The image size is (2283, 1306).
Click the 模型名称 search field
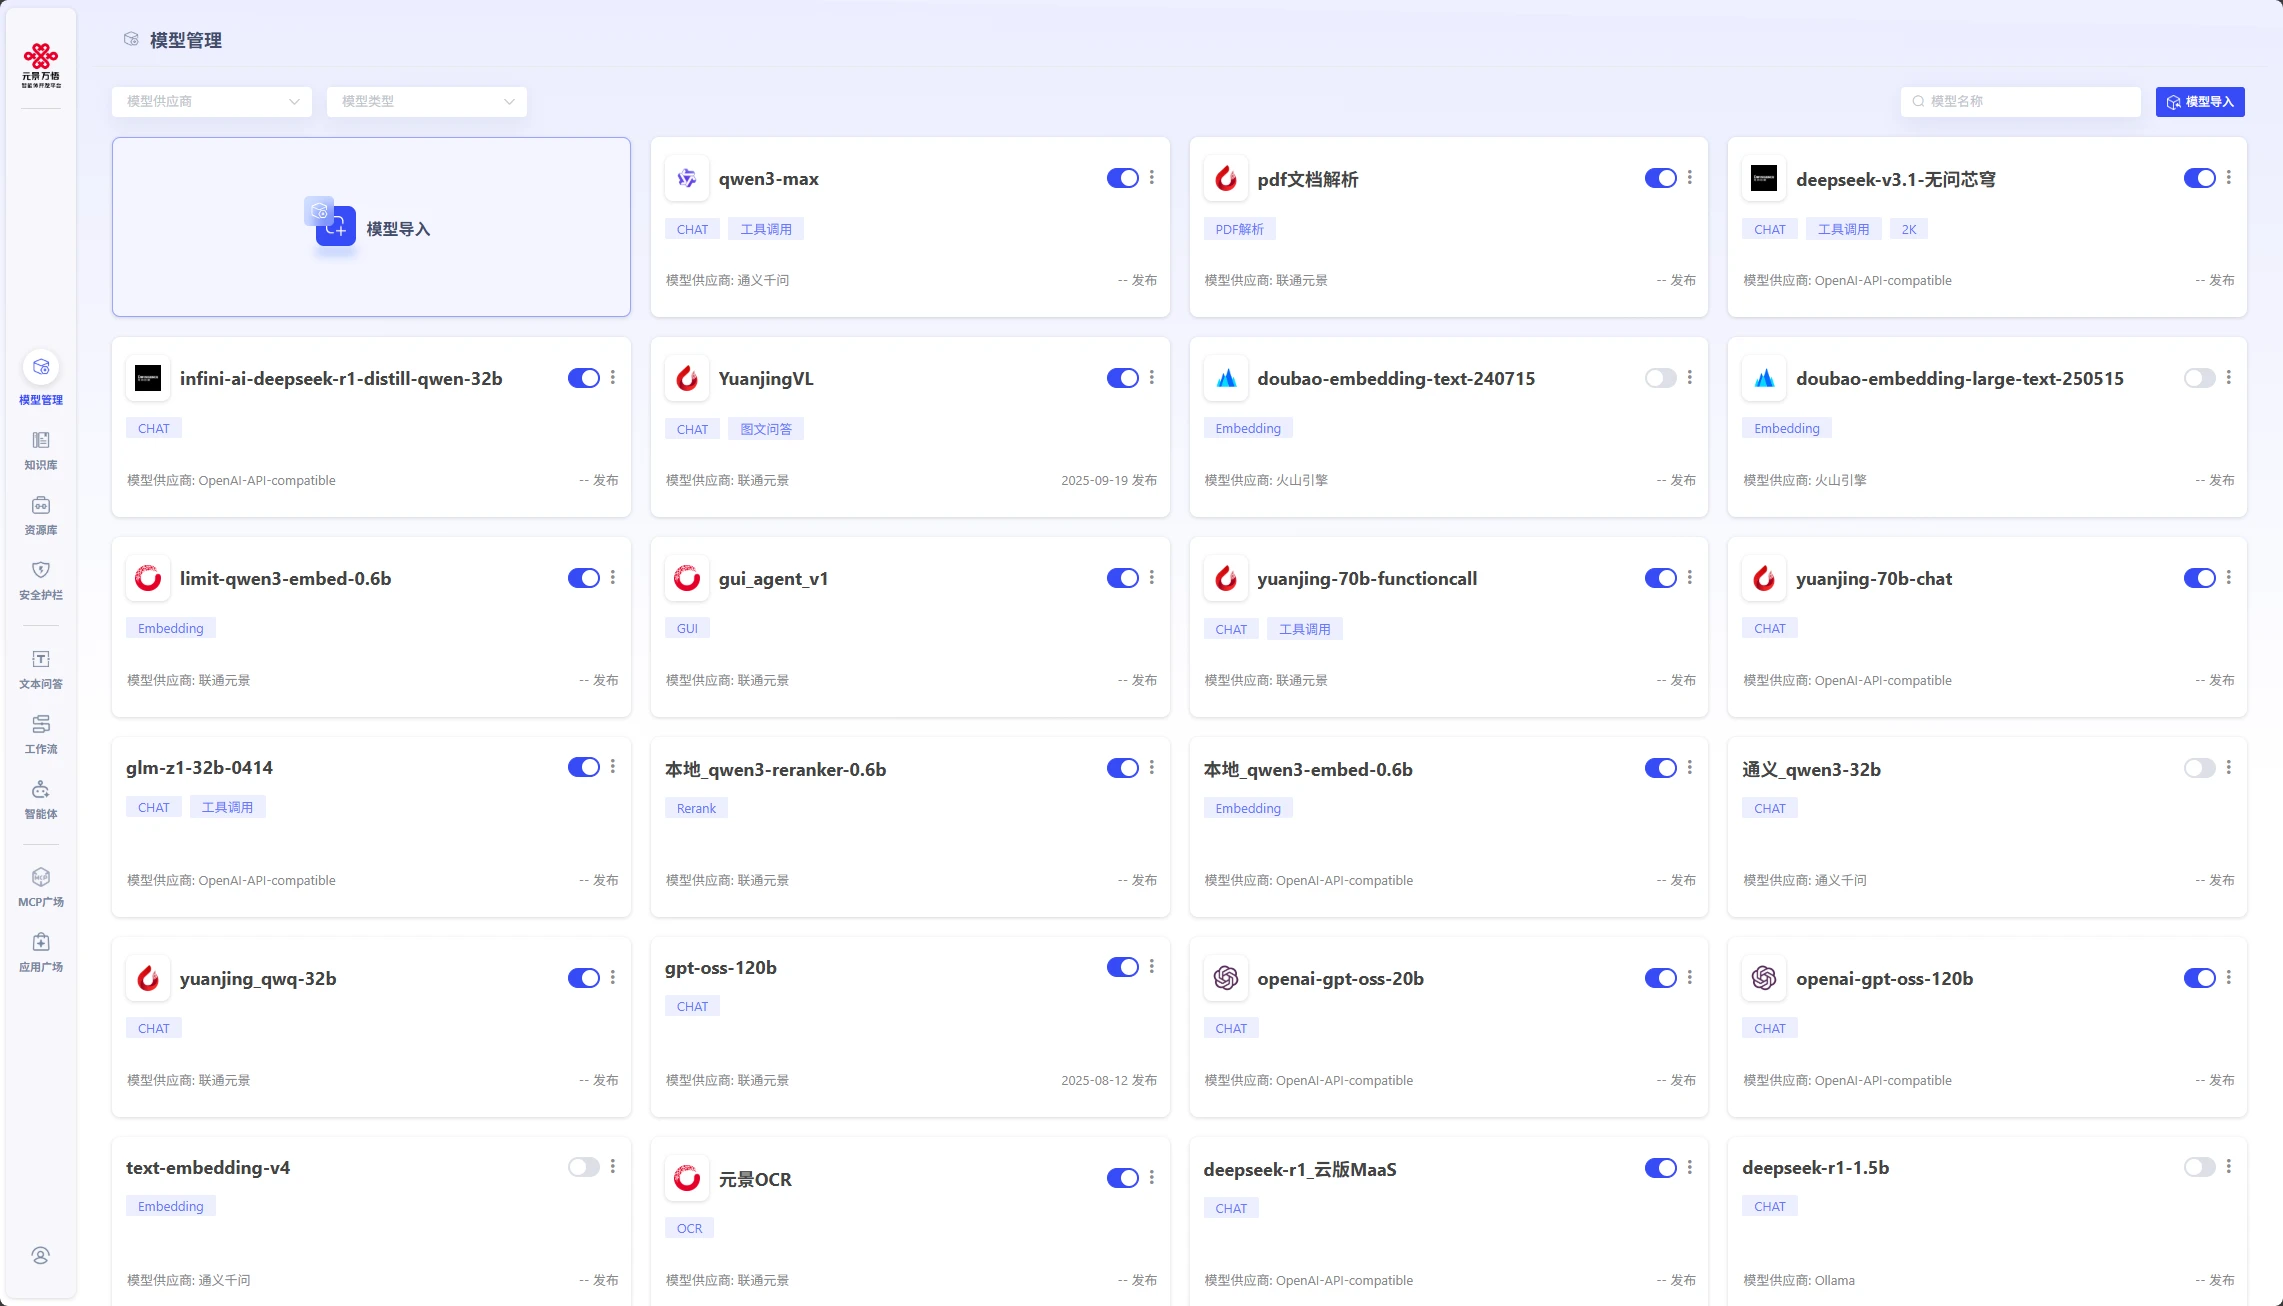(x=2020, y=101)
